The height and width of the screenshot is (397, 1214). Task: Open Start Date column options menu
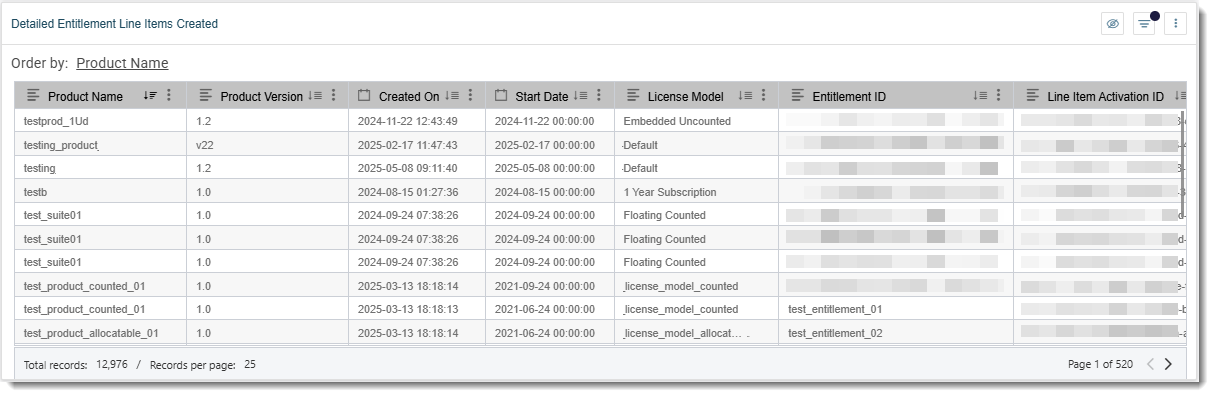[599, 96]
